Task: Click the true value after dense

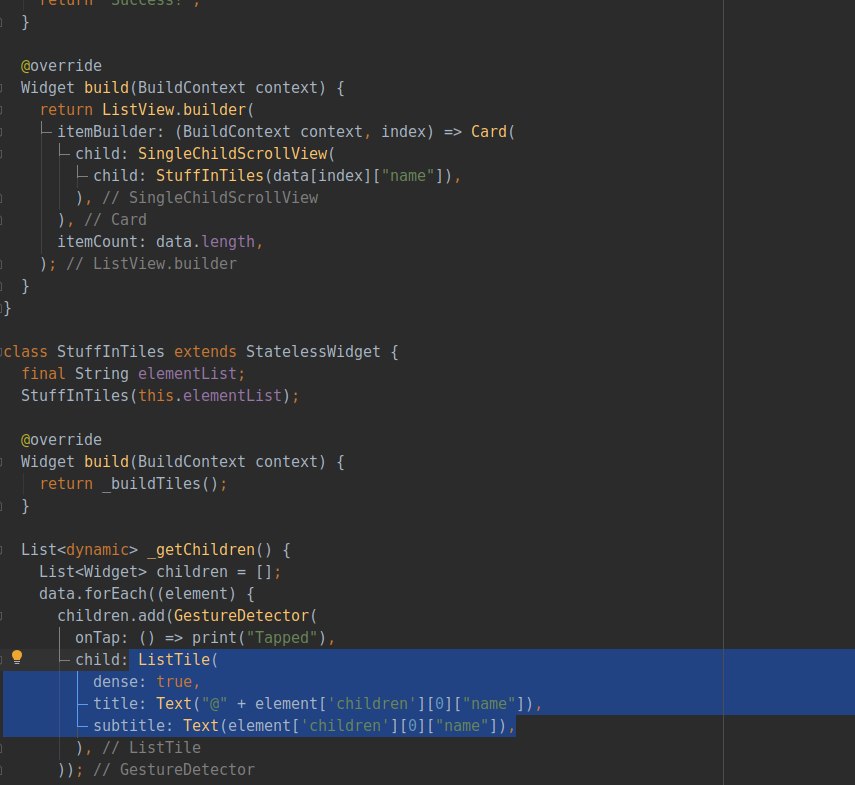Action: (x=174, y=682)
